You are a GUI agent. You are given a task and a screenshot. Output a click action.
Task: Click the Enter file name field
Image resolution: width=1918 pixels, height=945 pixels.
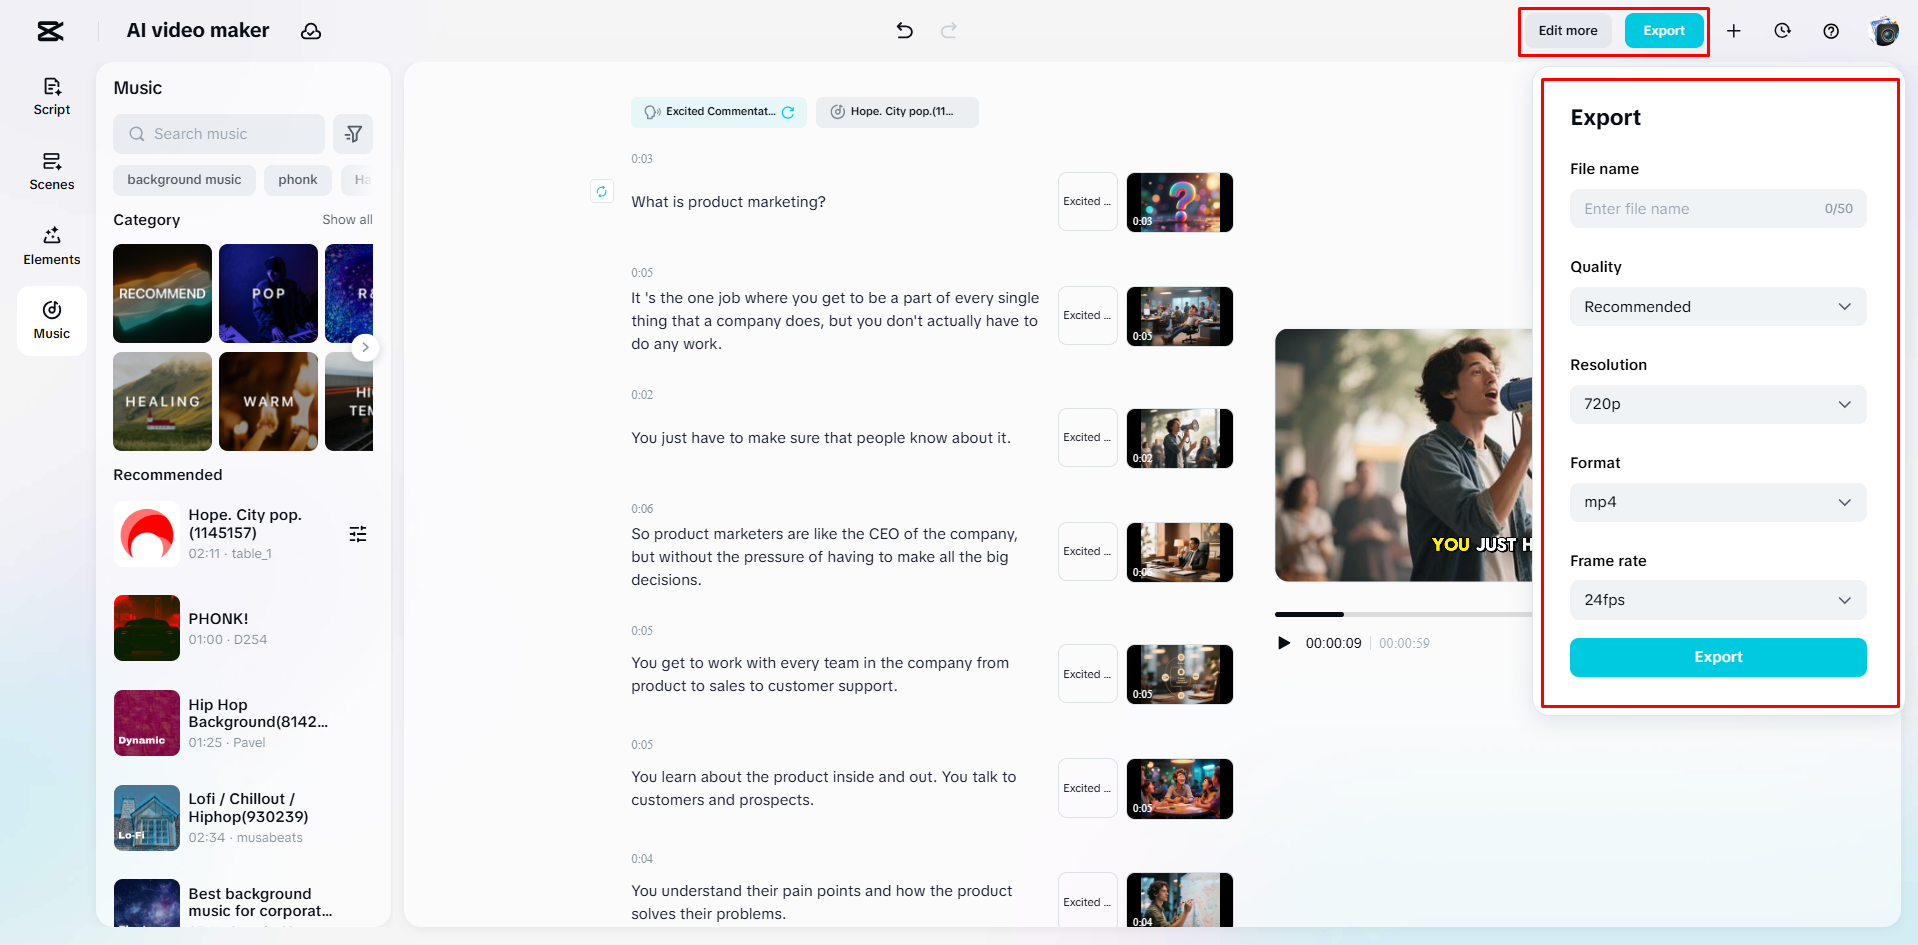tap(1718, 209)
